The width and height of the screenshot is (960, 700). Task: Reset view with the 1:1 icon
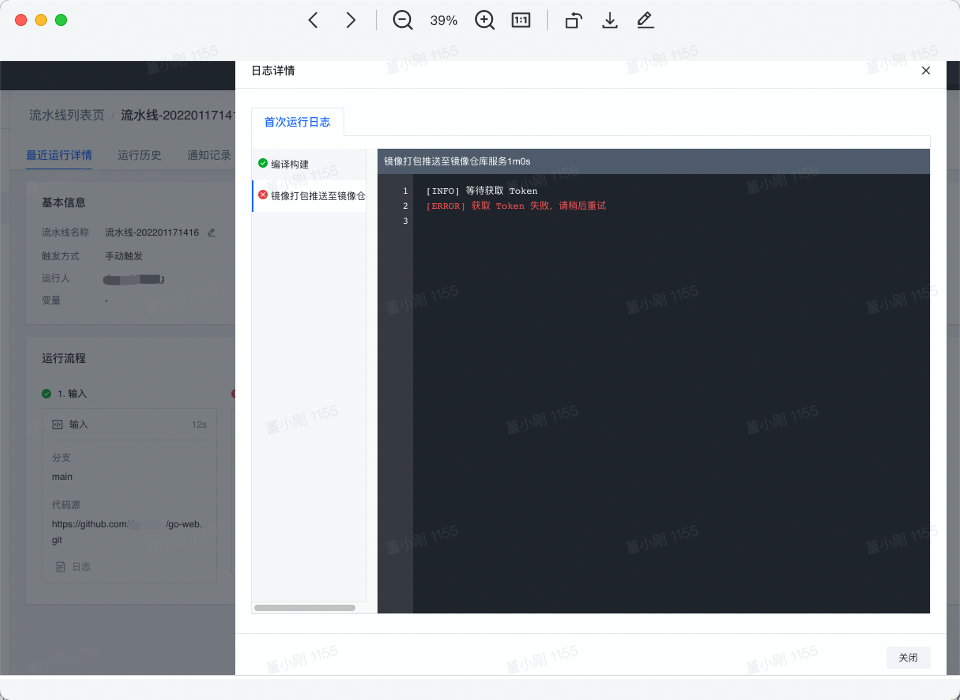coord(521,20)
